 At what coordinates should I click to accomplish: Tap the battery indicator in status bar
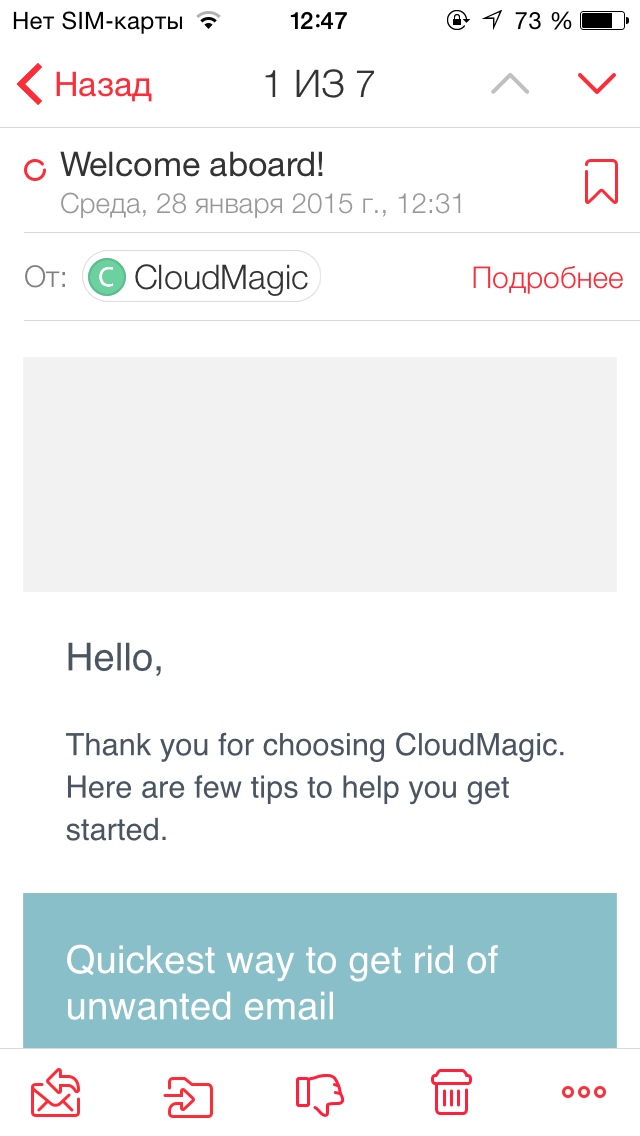click(605, 21)
